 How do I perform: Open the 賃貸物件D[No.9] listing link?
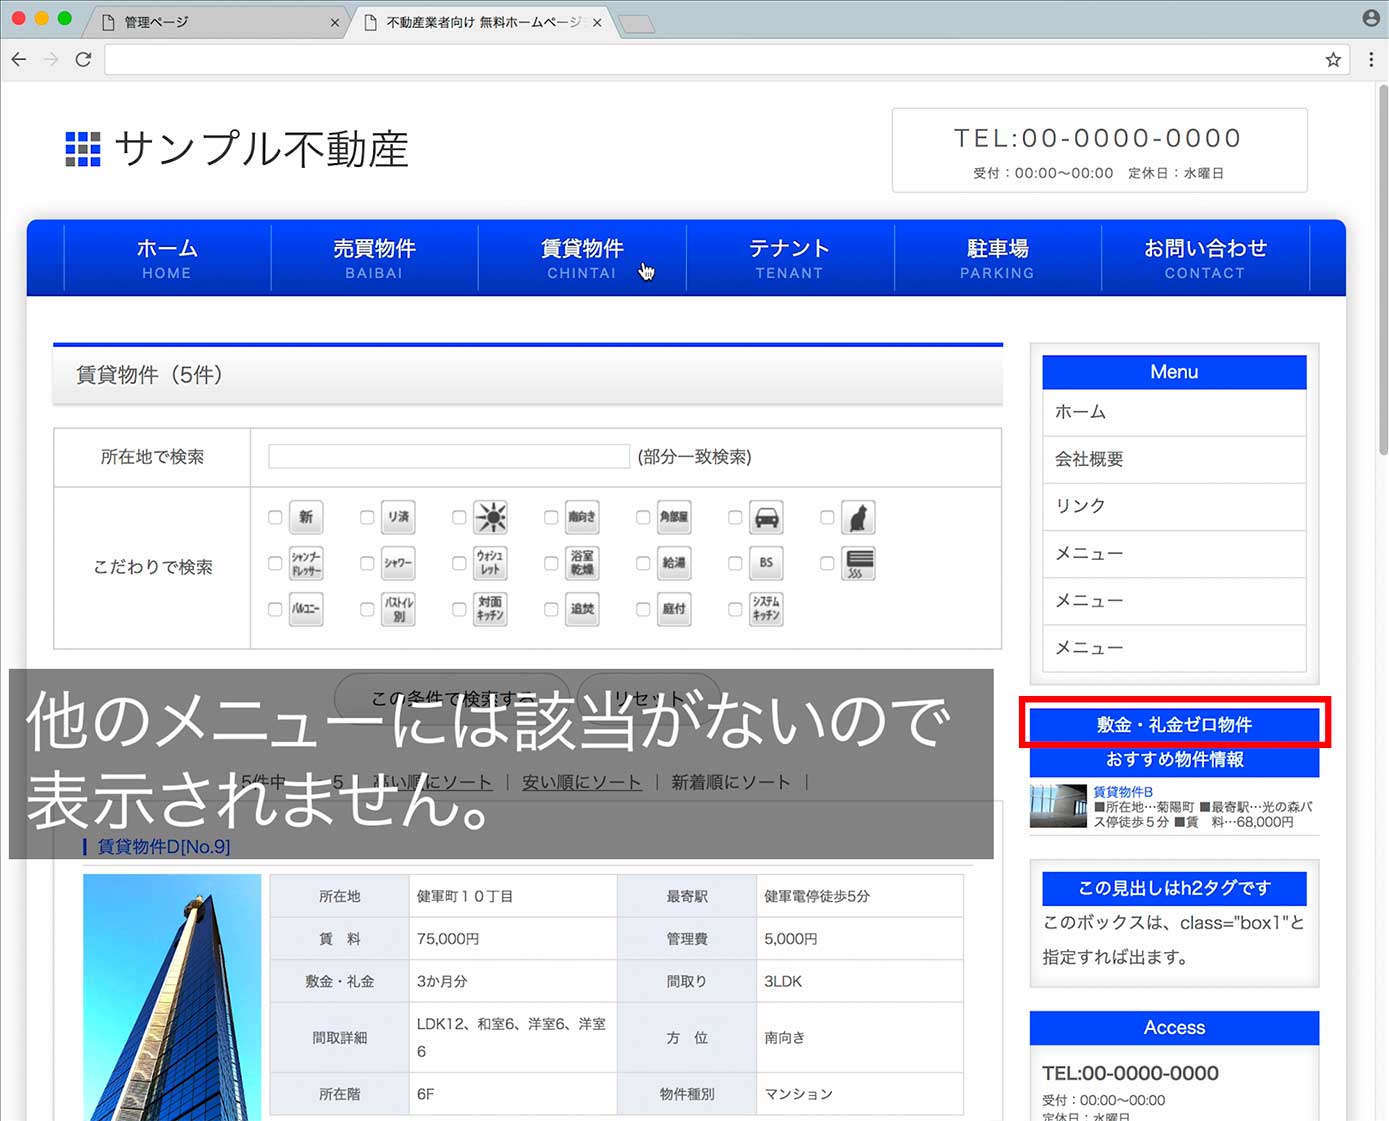[x=164, y=847]
